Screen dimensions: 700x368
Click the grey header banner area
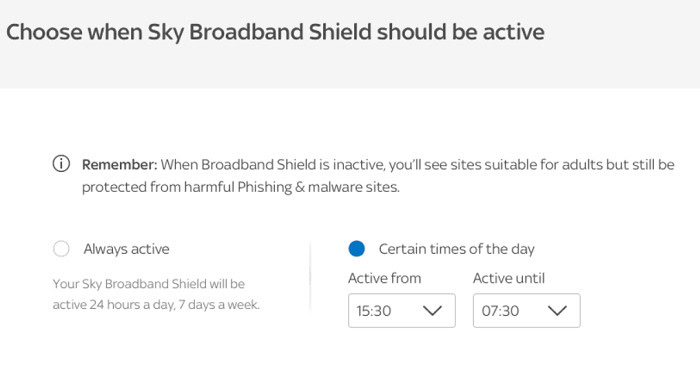(x=350, y=44)
